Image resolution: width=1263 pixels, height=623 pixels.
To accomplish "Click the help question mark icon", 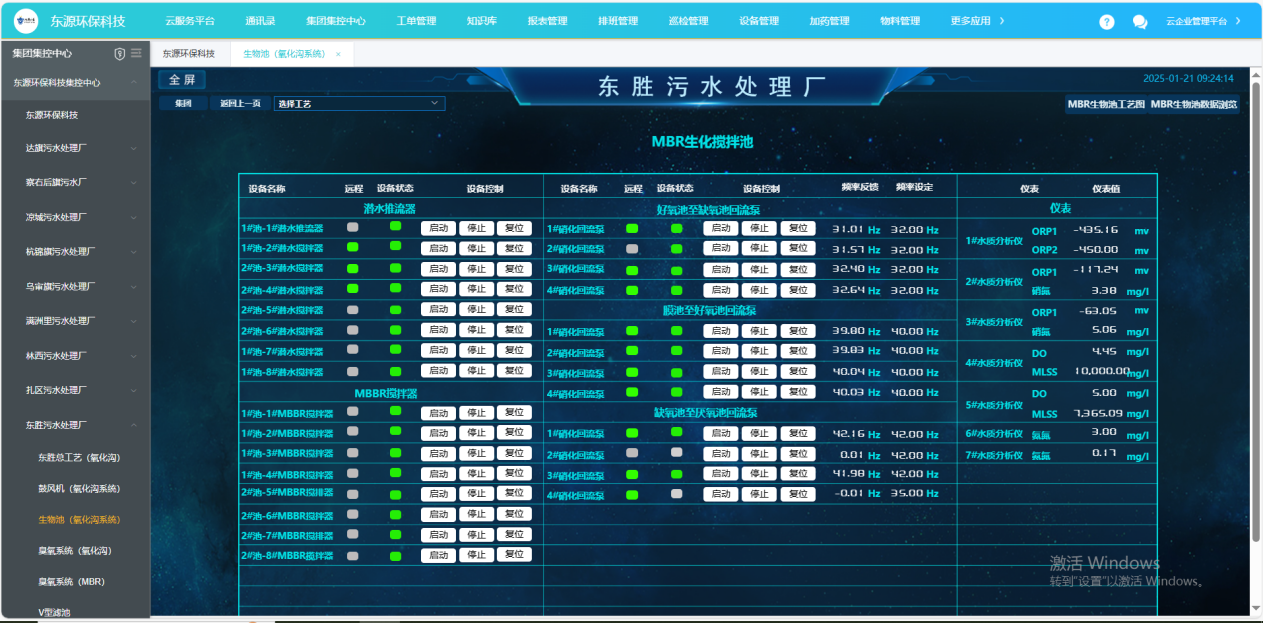I will click(1106, 21).
